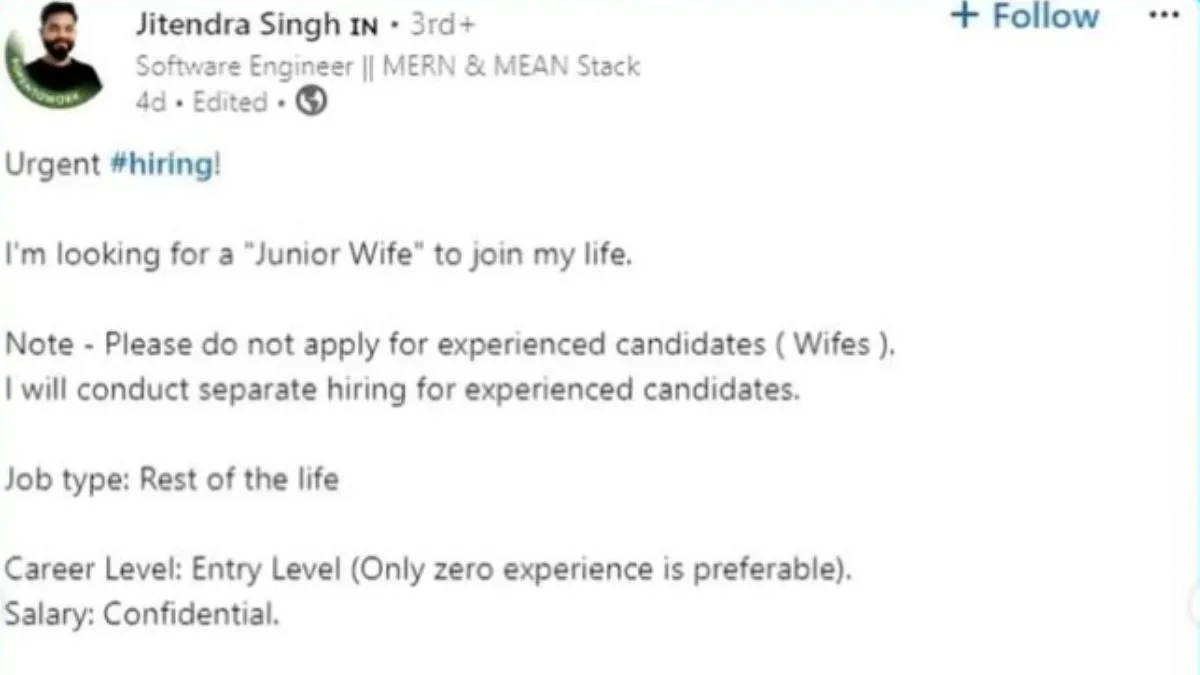Follow Jitendra Singh
Viewport: 1200px width, 675px height.
tap(1045, 17)
